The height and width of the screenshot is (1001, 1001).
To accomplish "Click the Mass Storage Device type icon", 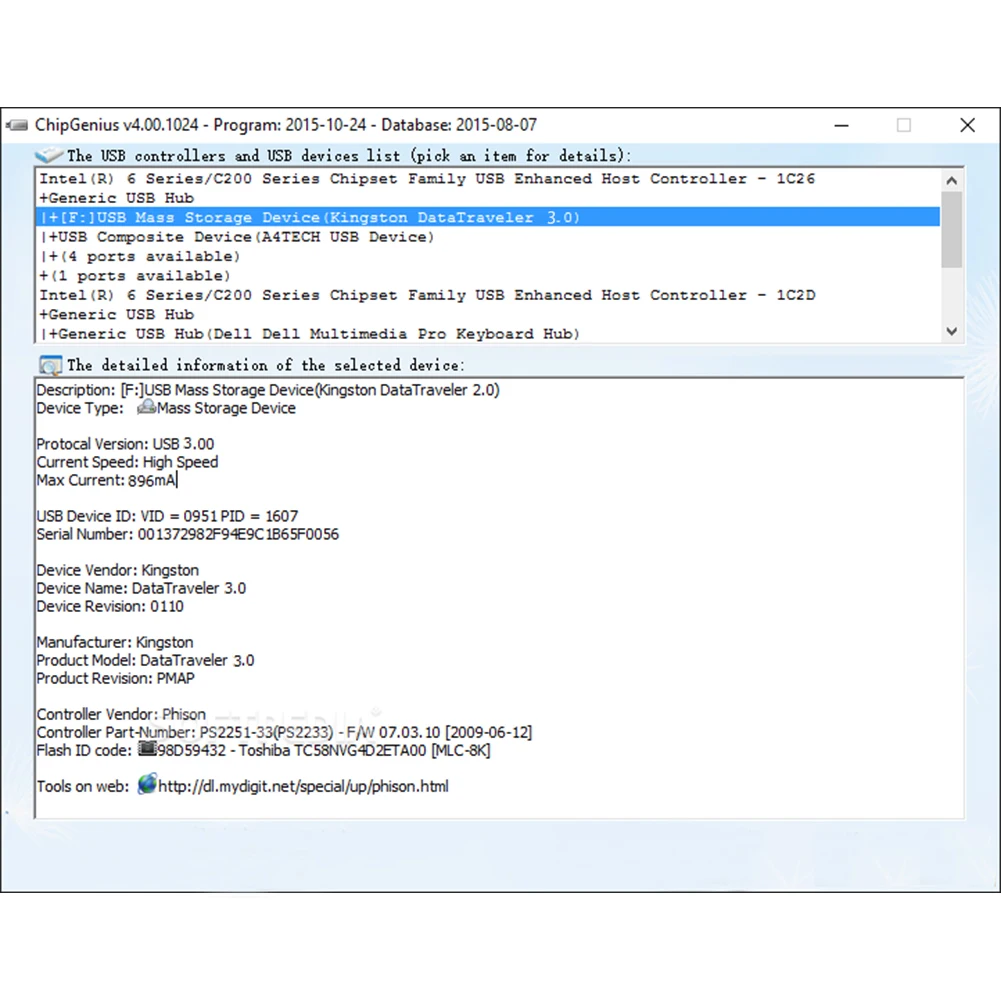I will (146, 407).
